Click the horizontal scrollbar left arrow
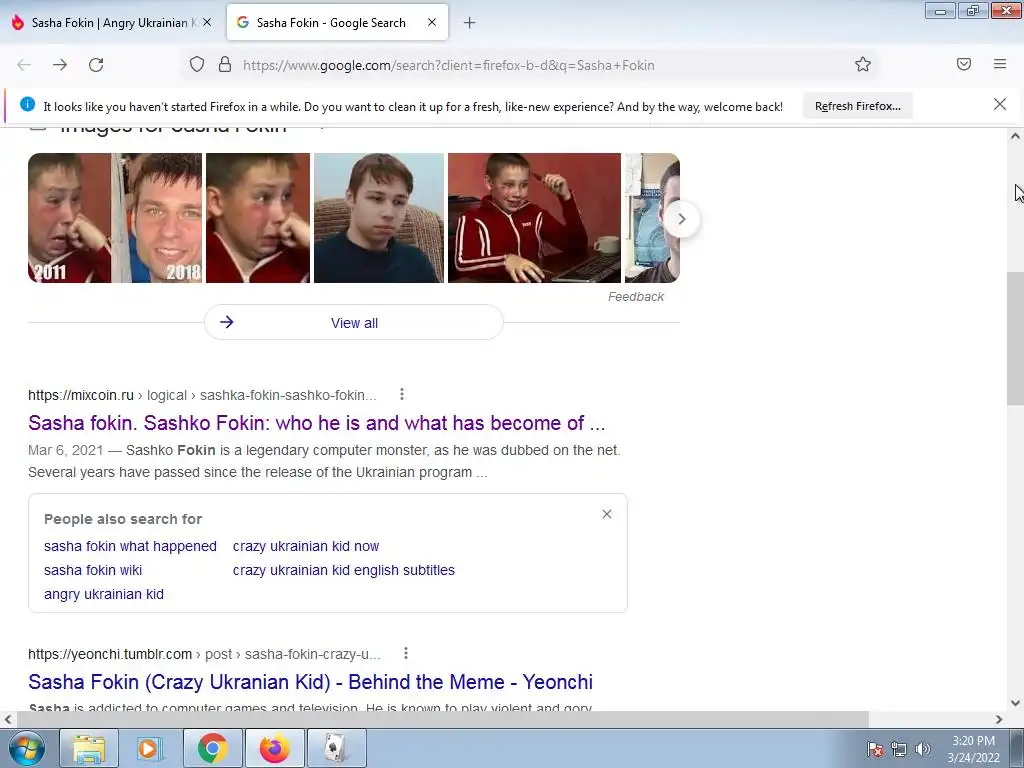This screenshot has height=768, width=1024. pos(7,719)
